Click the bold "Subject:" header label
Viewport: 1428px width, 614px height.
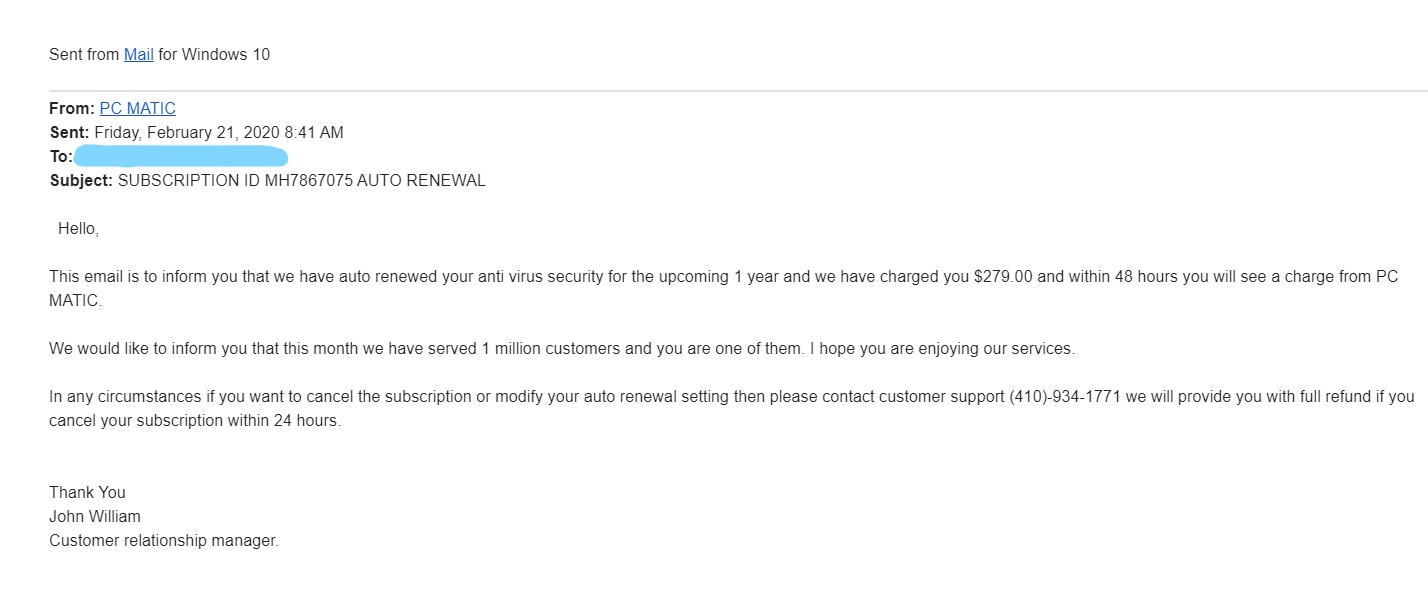pyautogui.click(x=81, y=181)
